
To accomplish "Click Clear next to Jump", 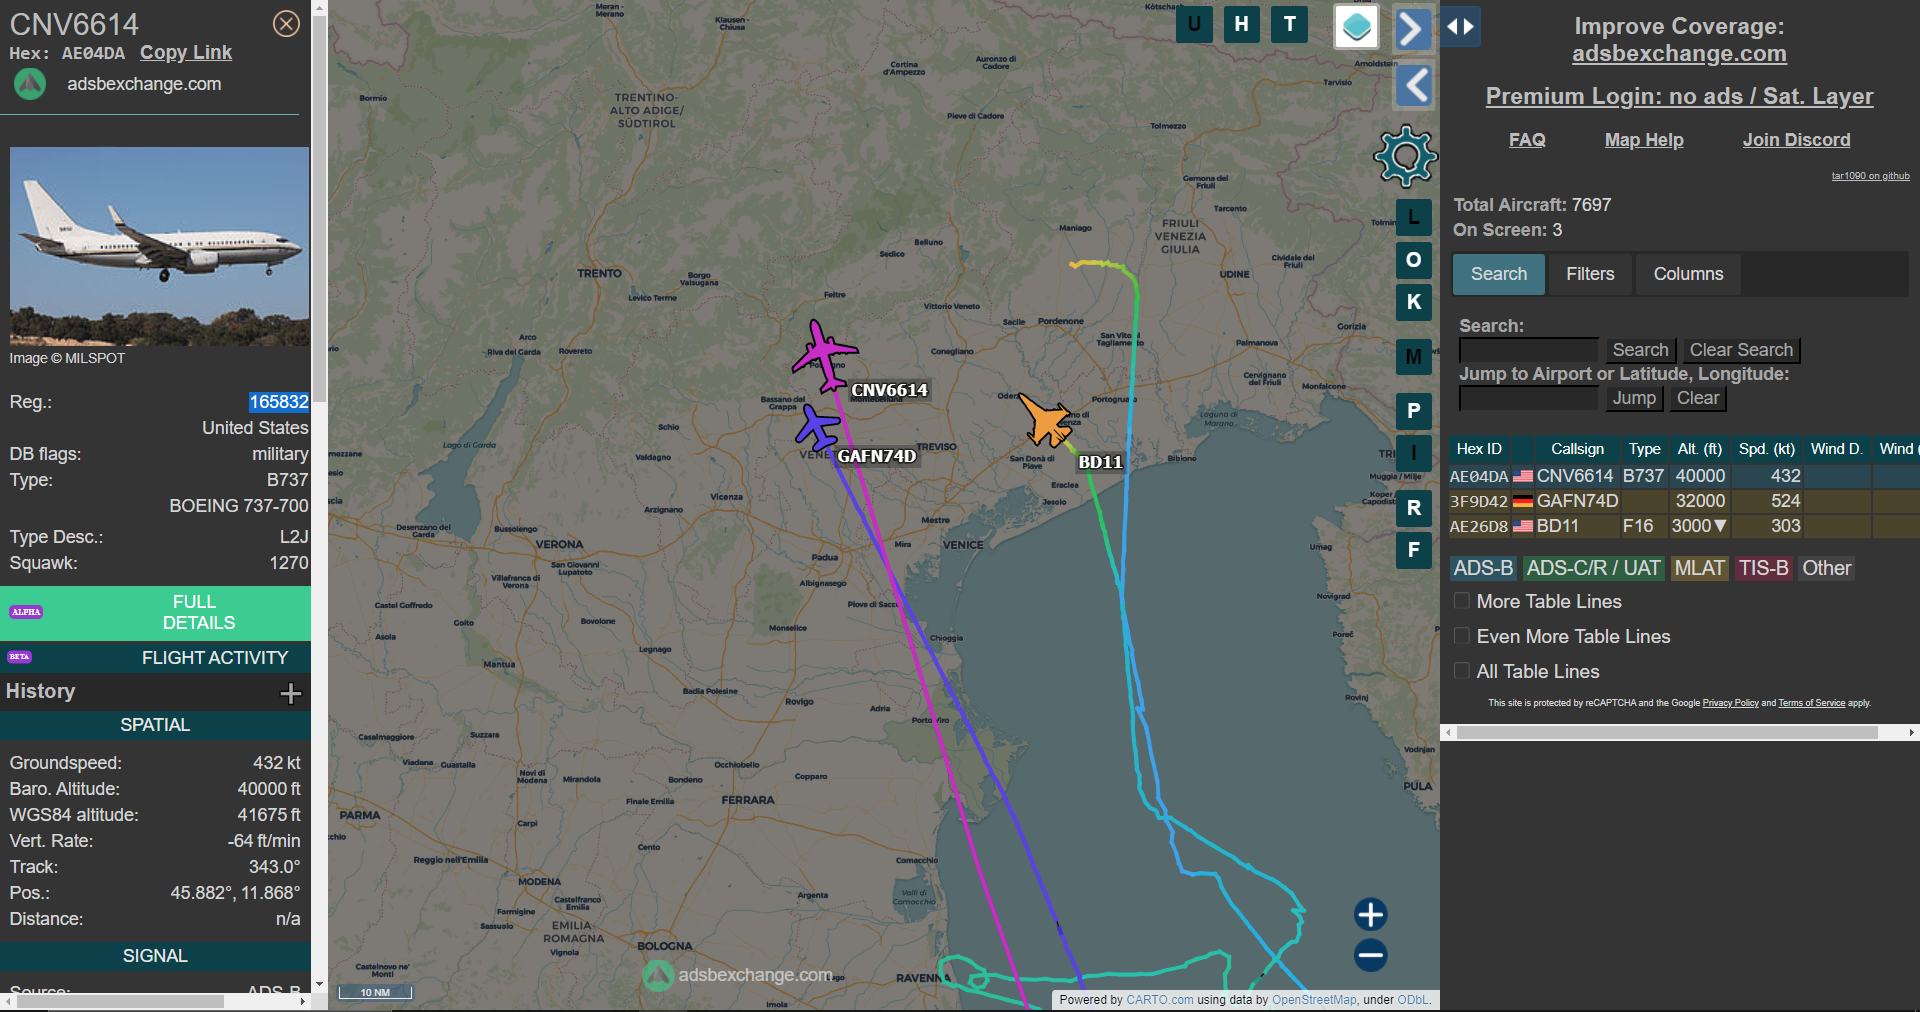I will point(1697,398).
